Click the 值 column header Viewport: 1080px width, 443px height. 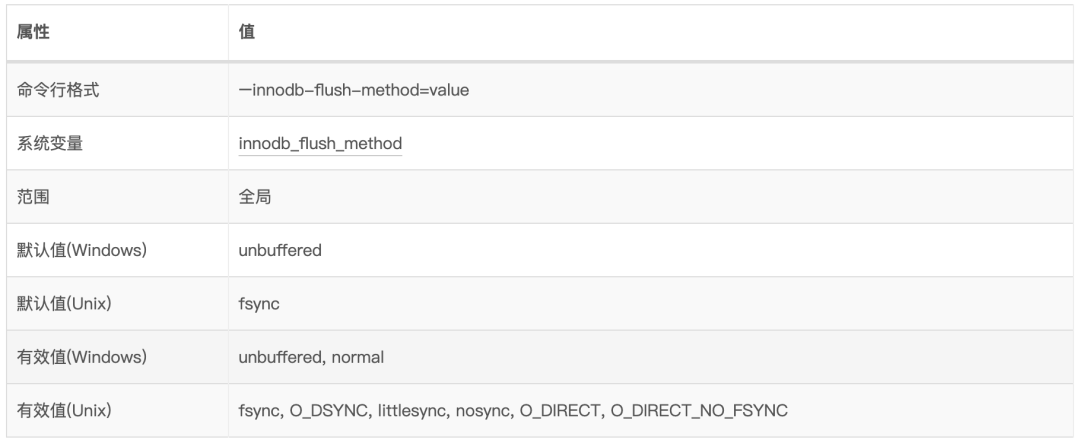tap(246, 33)
